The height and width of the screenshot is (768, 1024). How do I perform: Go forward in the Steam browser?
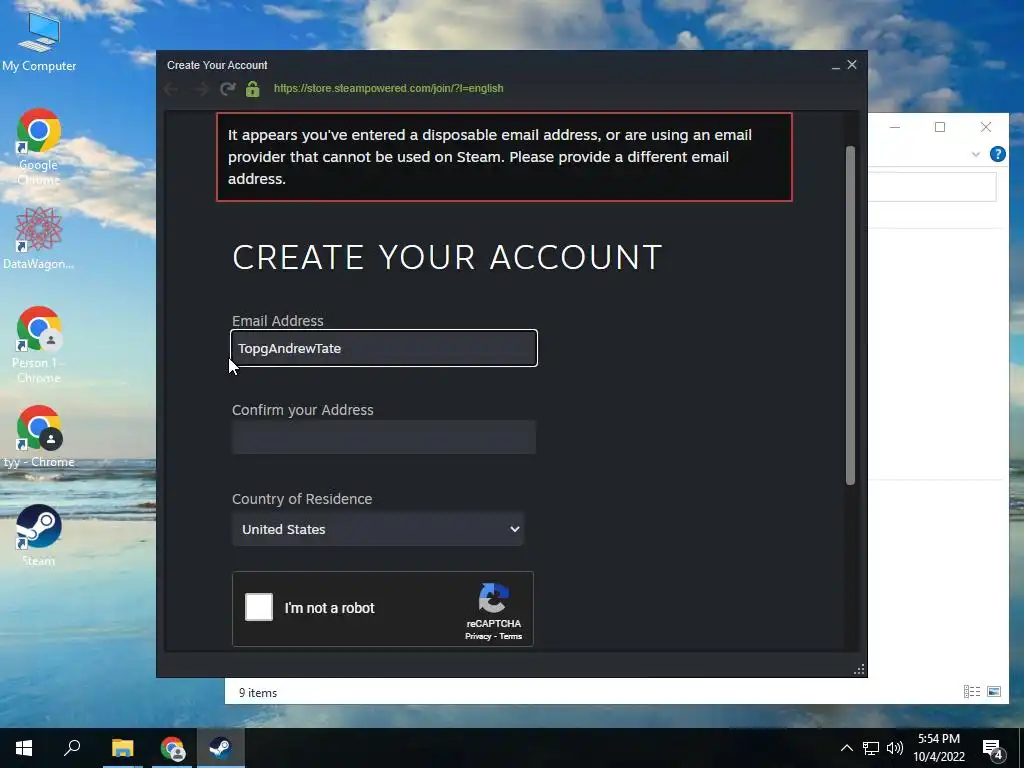point(200,89)
